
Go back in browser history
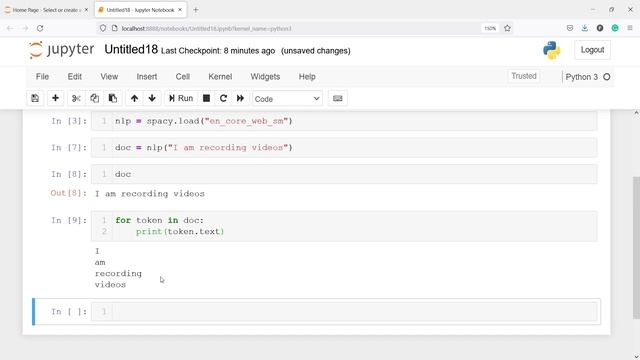click(10, 28)
